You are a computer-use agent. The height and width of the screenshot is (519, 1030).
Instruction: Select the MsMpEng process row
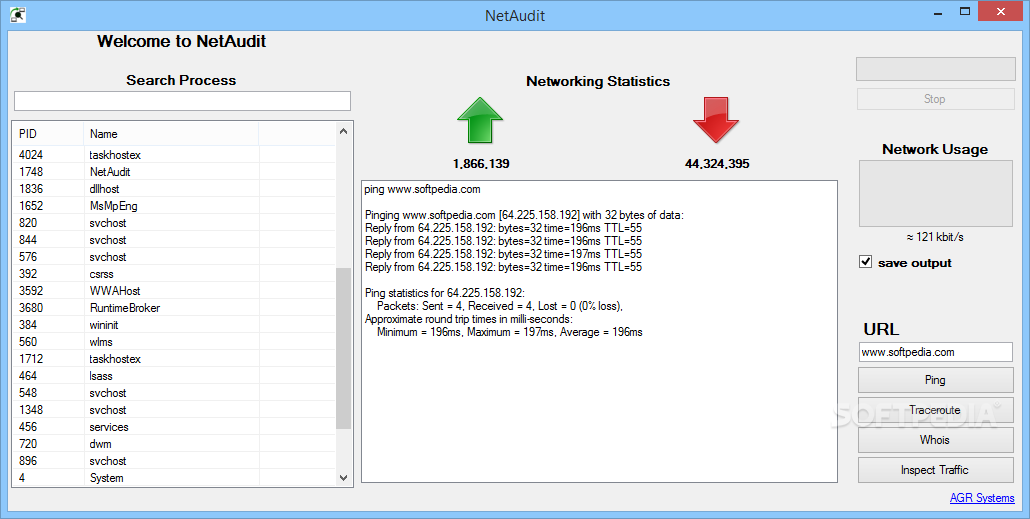click(174, 206)
